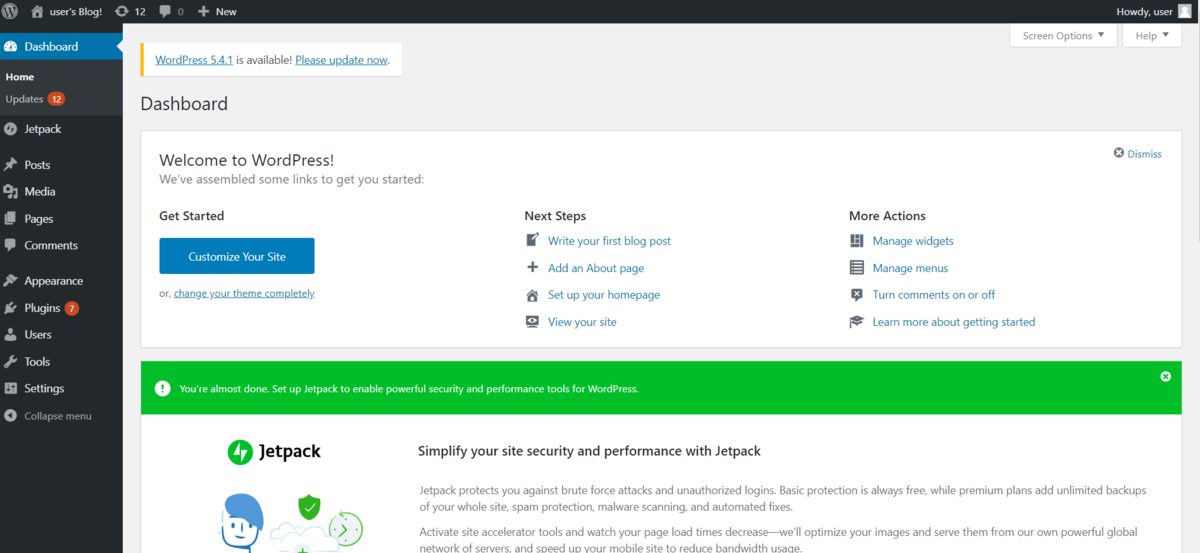Screen dimensions: 1200x553
Task: Click change your theme completely link
Action: click(244, 293)
